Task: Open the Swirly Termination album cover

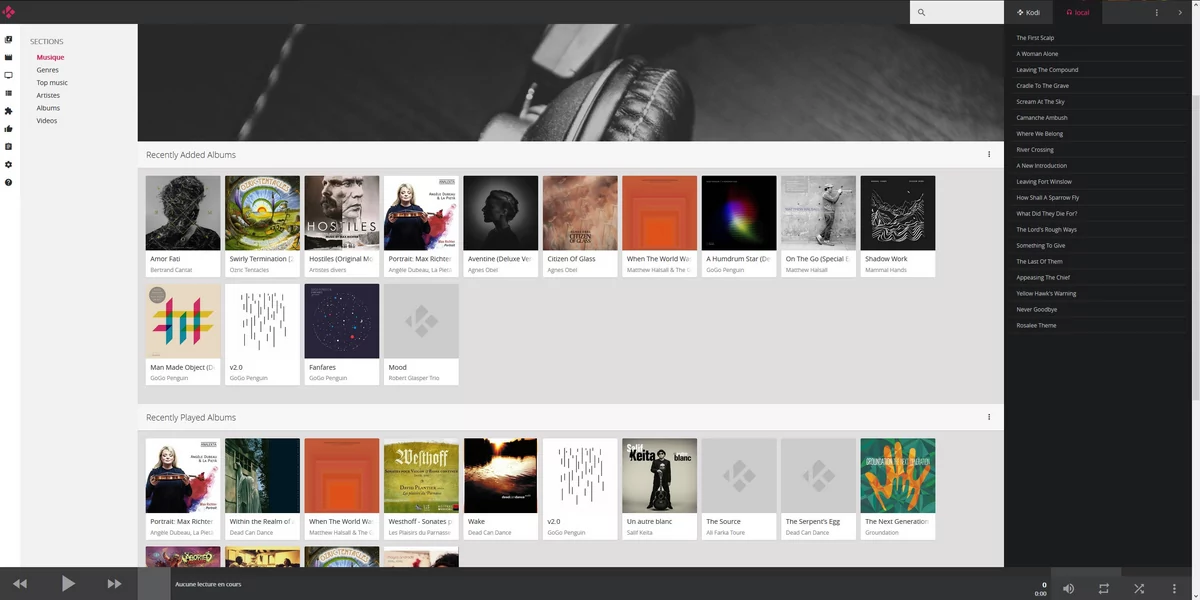Action: pos(262,213)
